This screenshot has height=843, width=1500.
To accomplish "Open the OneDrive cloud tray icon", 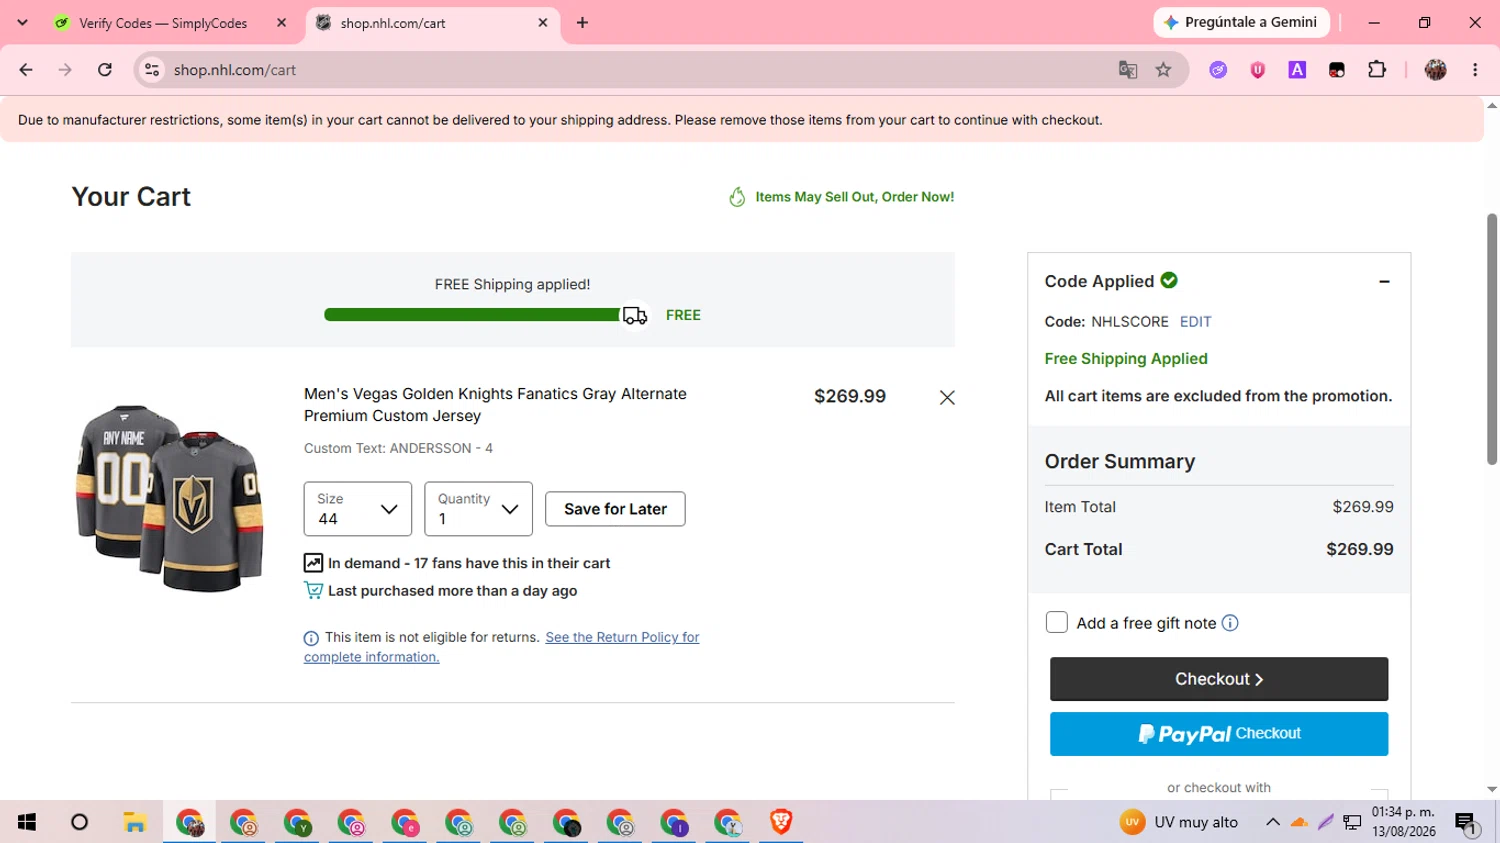I will click(x=1299, y=823).
